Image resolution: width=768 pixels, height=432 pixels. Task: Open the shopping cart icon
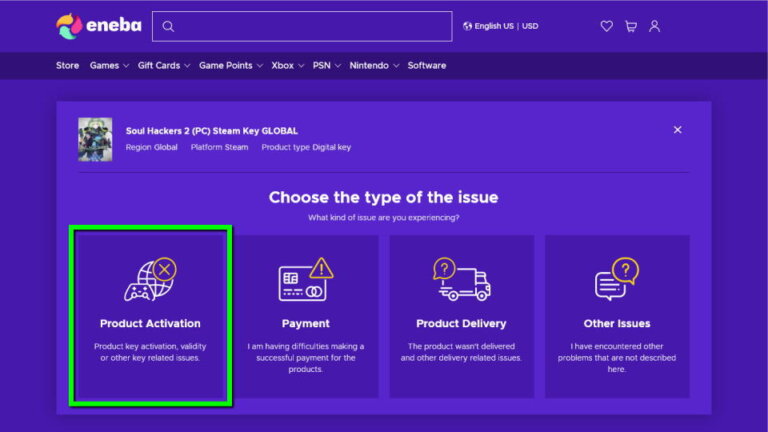[x=631, y=26]
